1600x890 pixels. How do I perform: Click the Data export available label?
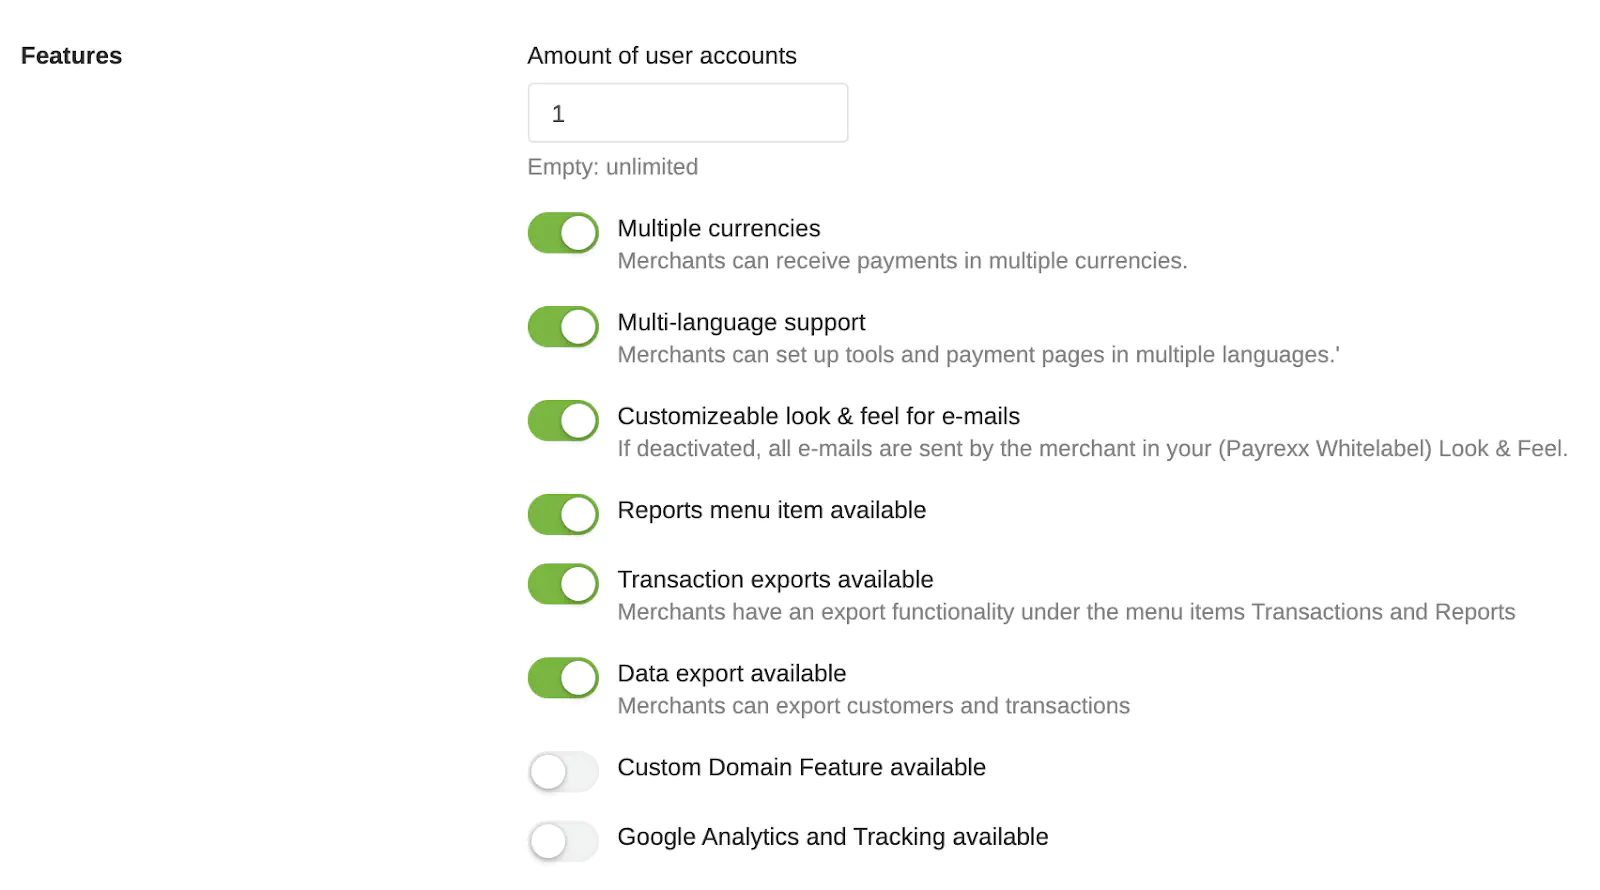tap(731, 674)
